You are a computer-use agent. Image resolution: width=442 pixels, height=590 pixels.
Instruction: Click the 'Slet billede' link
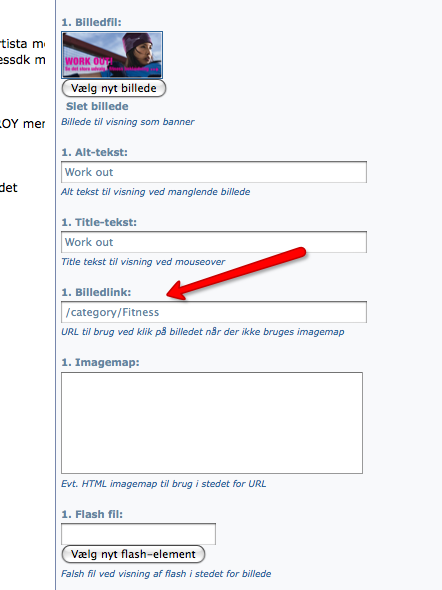click(97, 106)
